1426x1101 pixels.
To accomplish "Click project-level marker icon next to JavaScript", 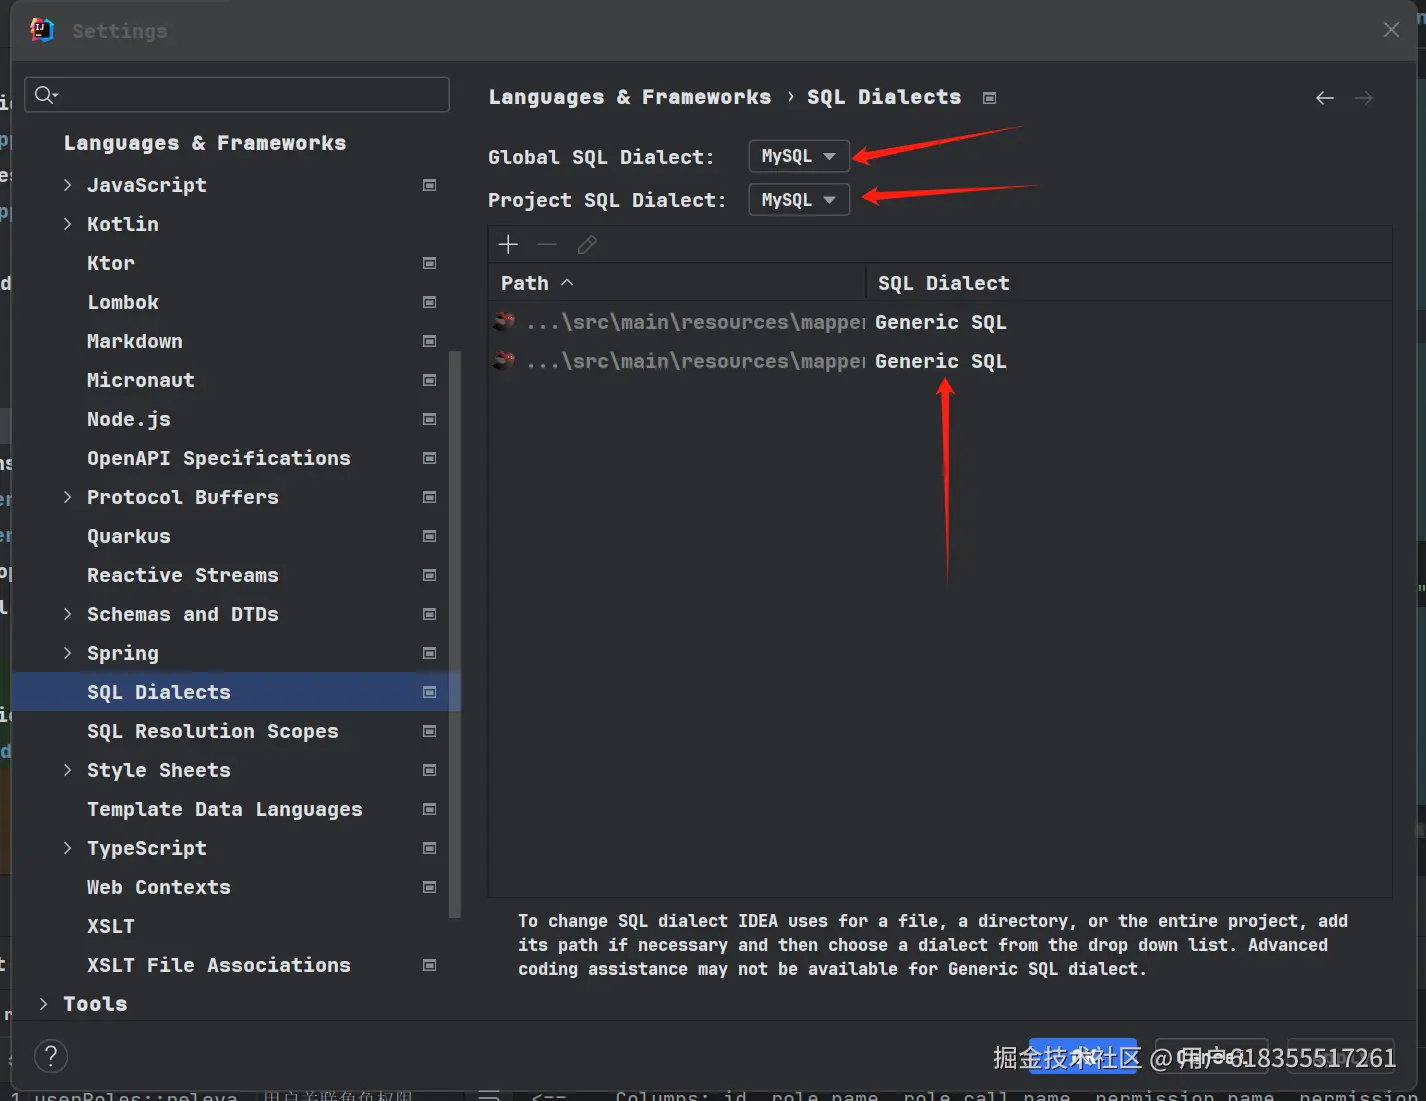I will (430, 185).
